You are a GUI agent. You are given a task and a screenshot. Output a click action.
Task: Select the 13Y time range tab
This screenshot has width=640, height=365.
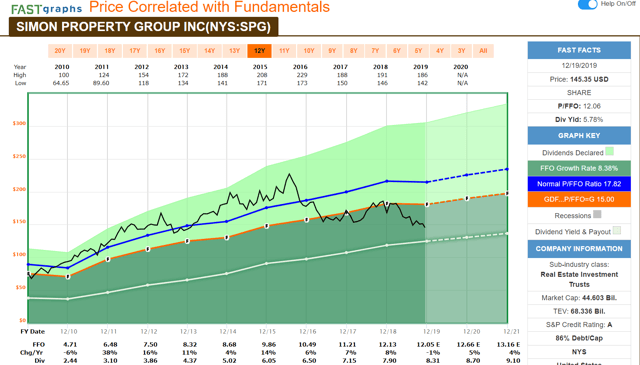[234, 51]
